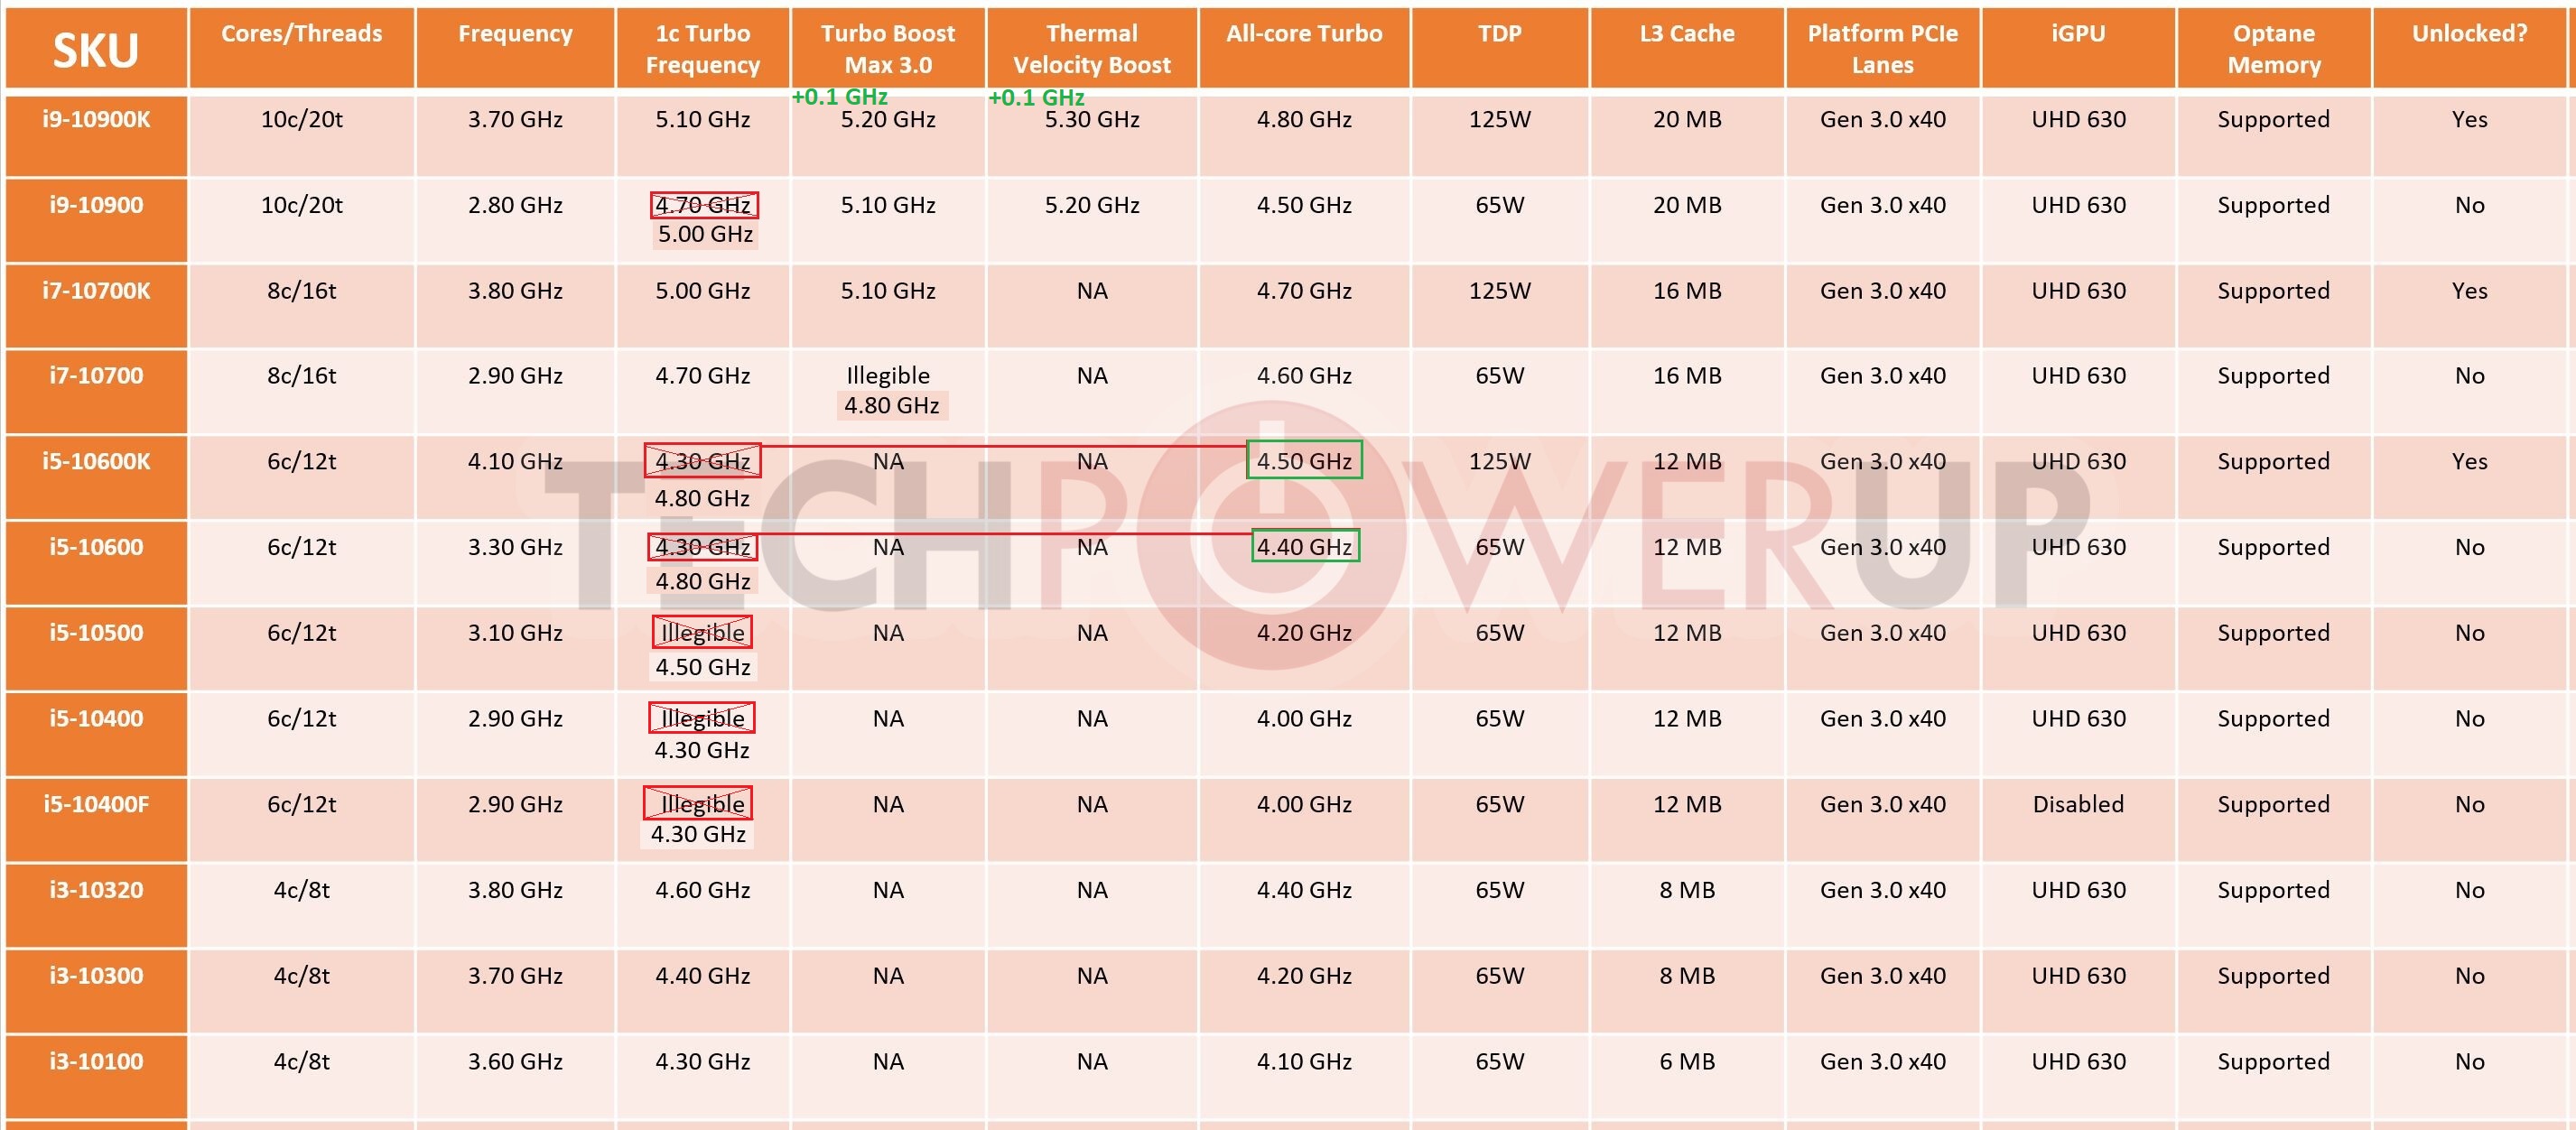Screen dimensions: 2576x1130
Task: Select the 4.60 GHz All-core Turbo for i7-10700
Action: click(1304, 376)
